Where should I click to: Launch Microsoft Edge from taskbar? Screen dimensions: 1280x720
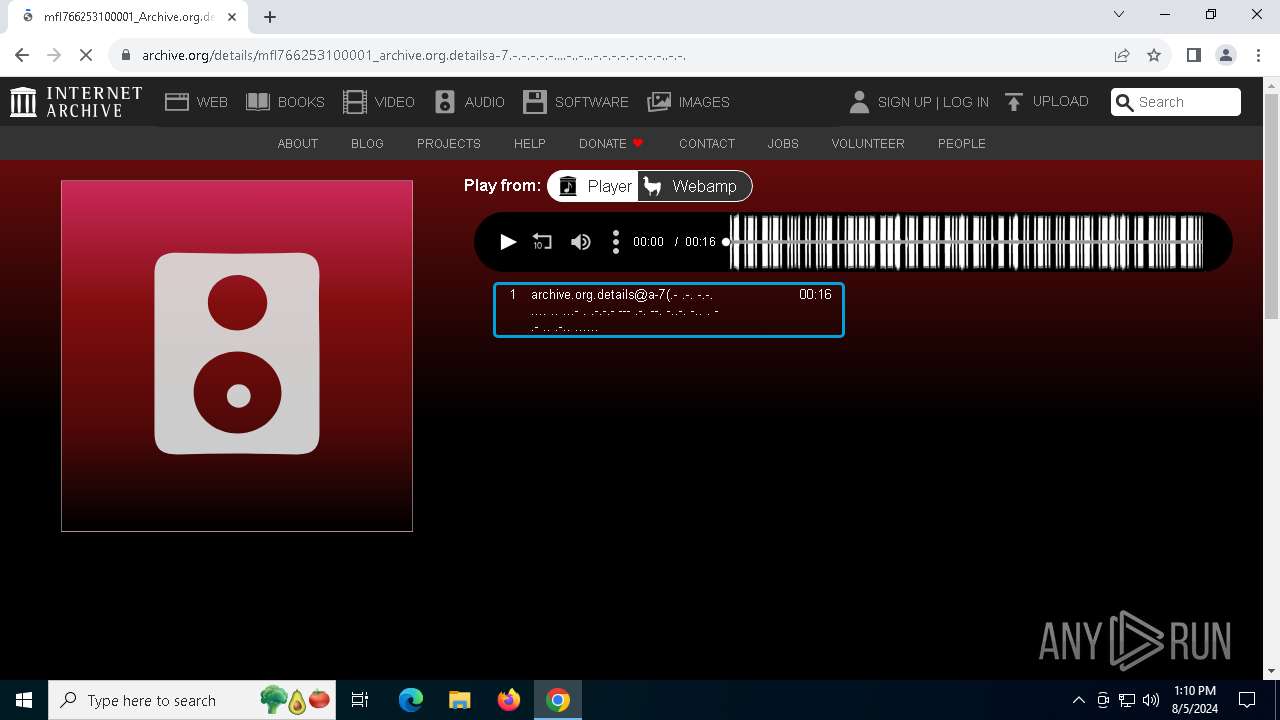411,700
